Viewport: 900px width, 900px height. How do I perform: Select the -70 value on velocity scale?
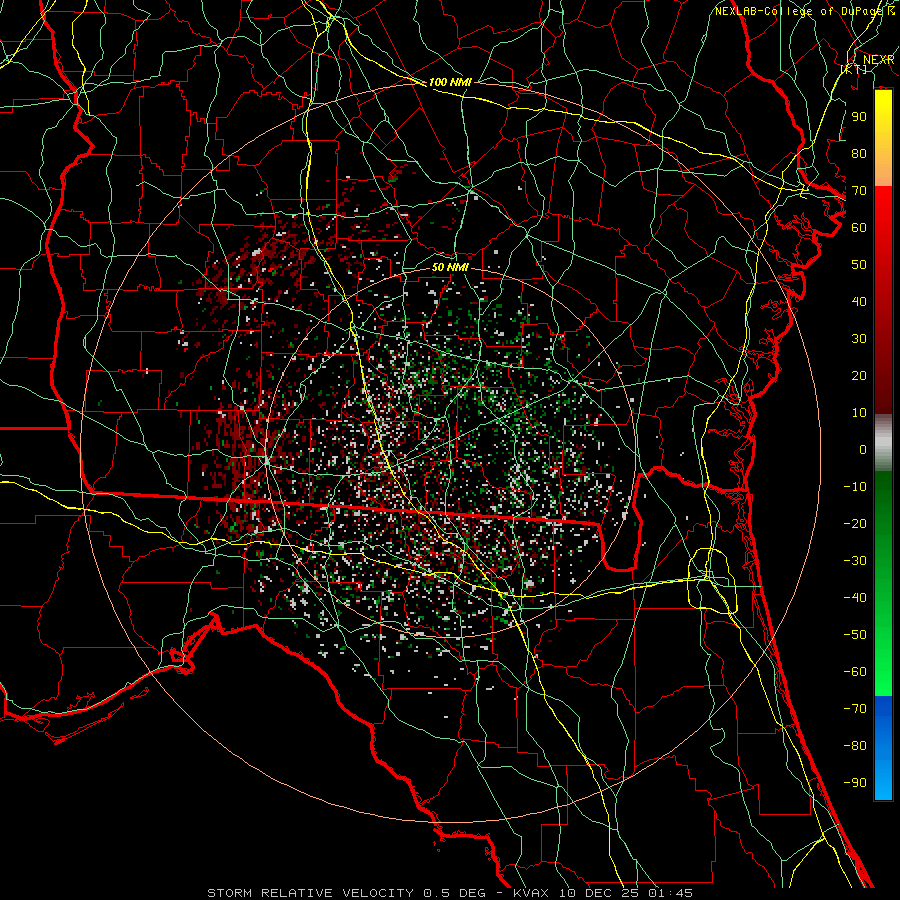point(855,709)
